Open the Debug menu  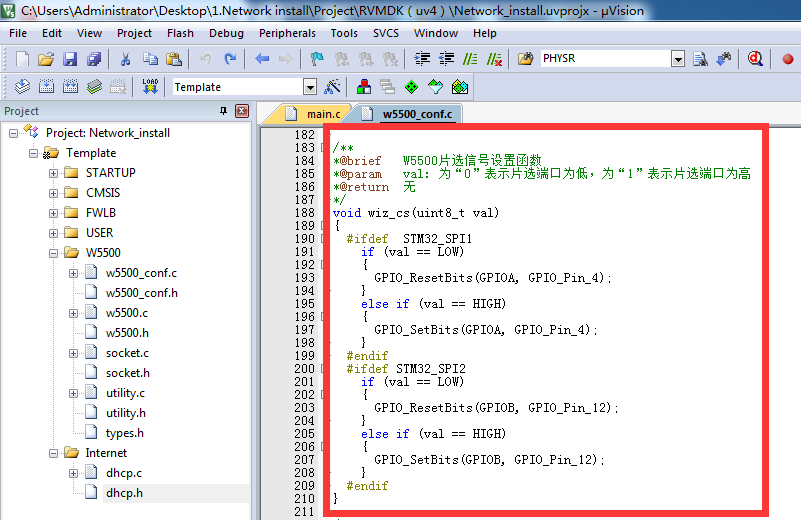coord(226,33)
